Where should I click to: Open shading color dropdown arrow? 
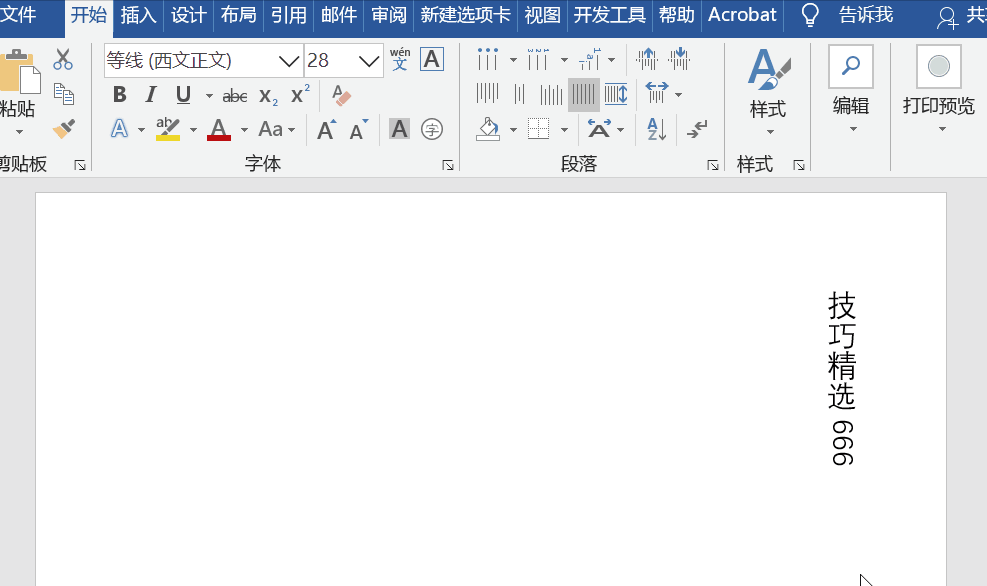click(x=513, y=130)
